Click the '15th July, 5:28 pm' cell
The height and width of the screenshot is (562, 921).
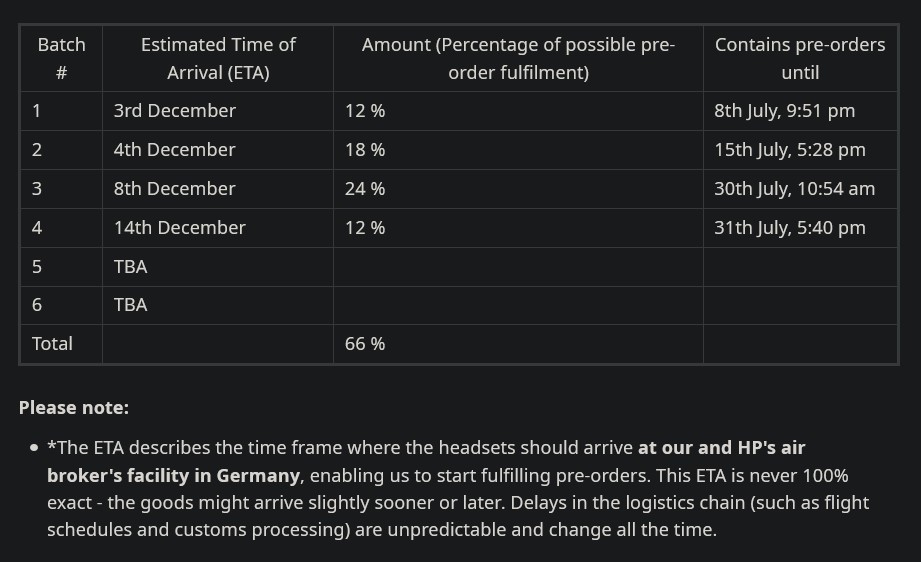(800, 150)
